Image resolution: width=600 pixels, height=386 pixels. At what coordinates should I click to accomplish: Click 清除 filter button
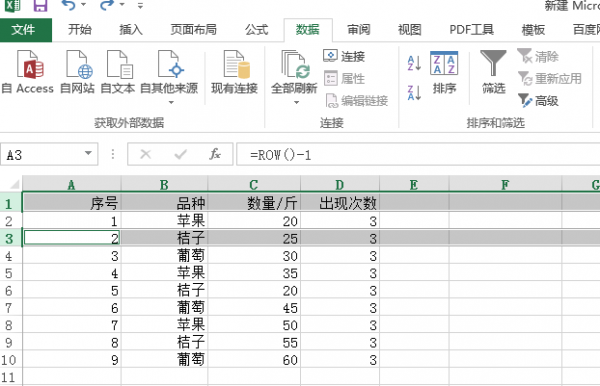tap(538, 56)
